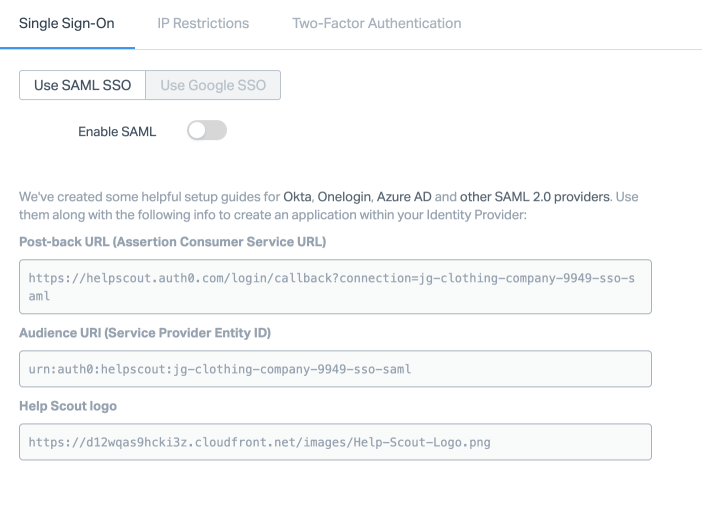Screen dimensions: 702x506
Task: Click the helpful setup guides description text
Action: [150, 197]
